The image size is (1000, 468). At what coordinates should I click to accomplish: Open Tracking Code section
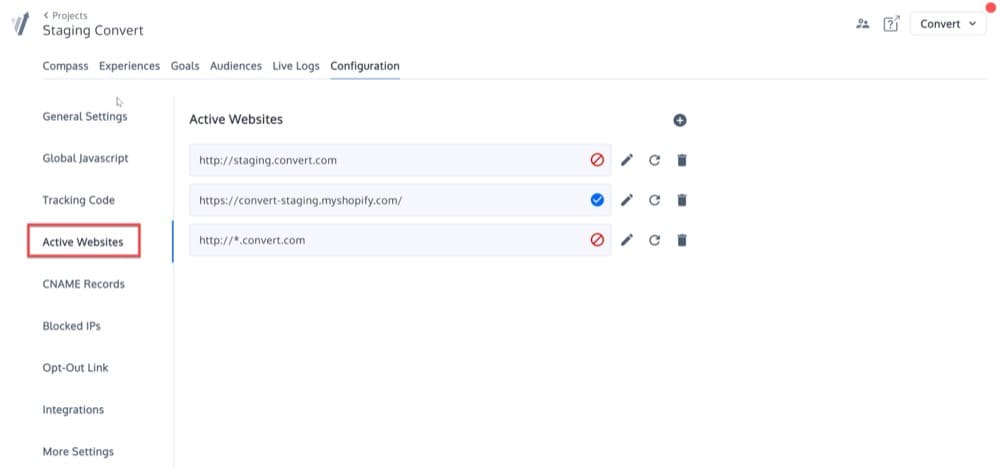click(78, 200)
